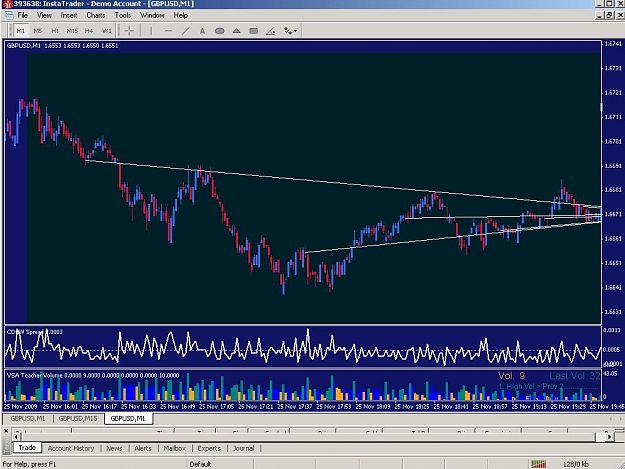
Task: Click the 'For Help, press F1' status text
Action: (x=29, y=464)
